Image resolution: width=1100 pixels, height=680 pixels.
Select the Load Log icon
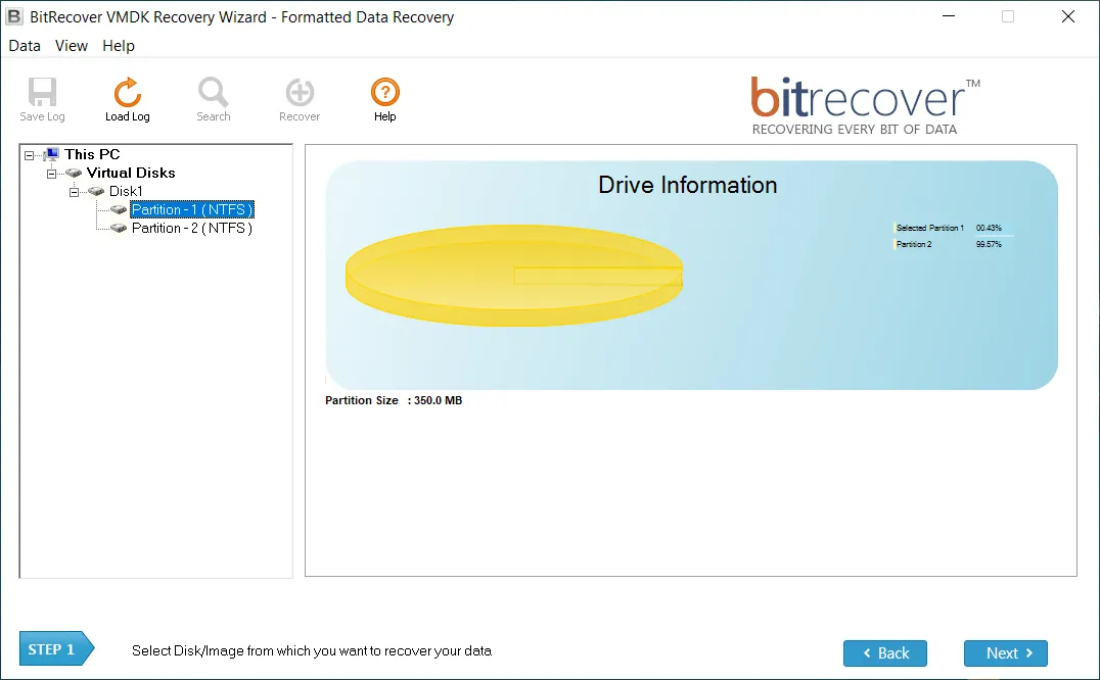pyautogui.click(x=127, y=90)
